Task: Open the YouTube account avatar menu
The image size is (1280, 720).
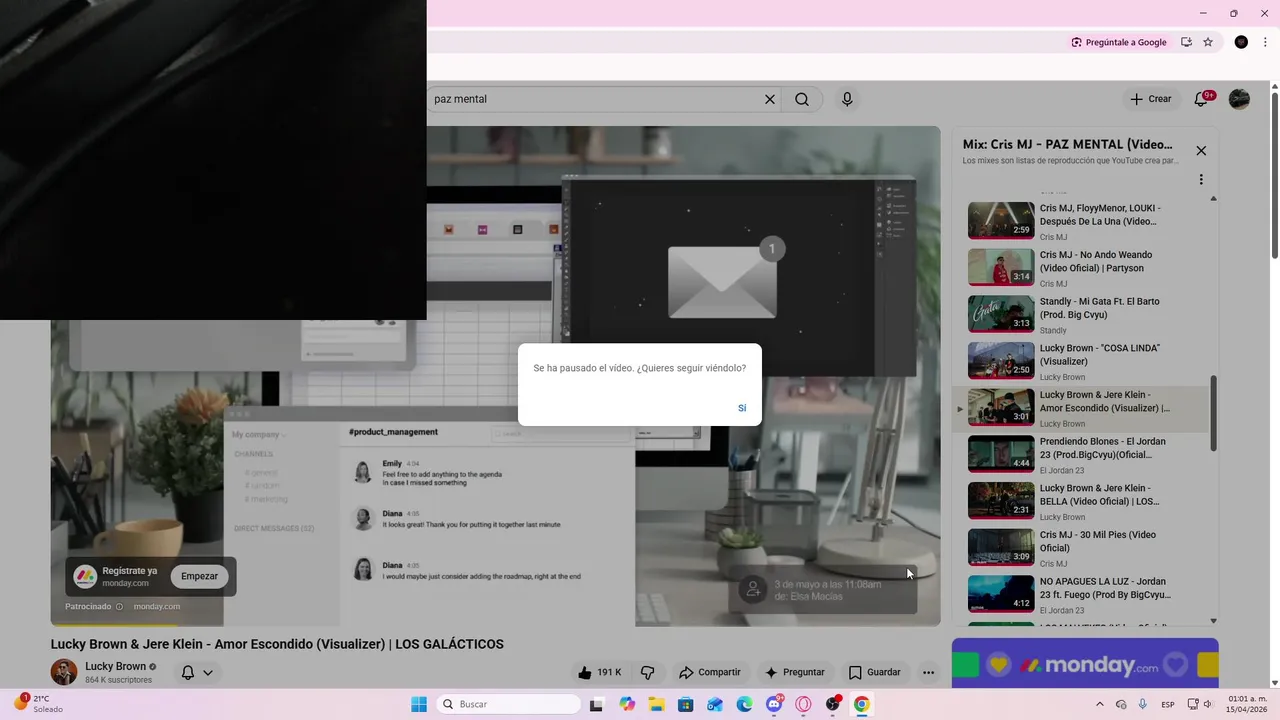Action: pos(1239,99)
